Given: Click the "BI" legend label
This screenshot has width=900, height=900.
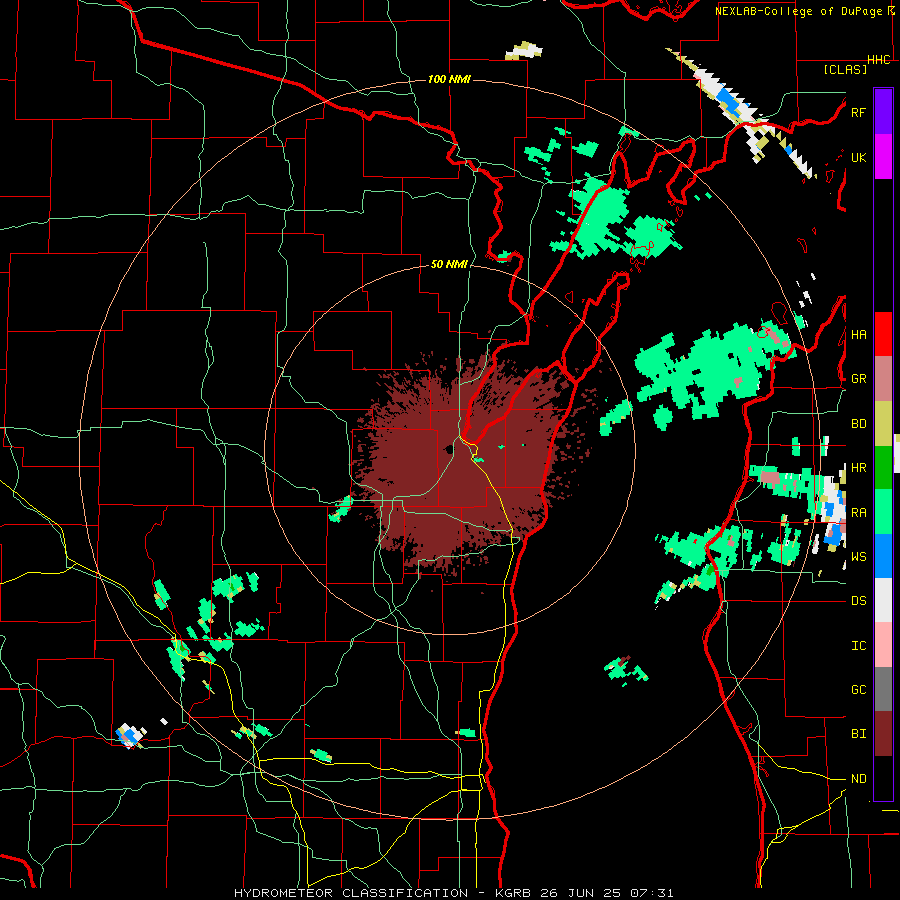Looking at the screenshot, I should (x=858, y=734).
